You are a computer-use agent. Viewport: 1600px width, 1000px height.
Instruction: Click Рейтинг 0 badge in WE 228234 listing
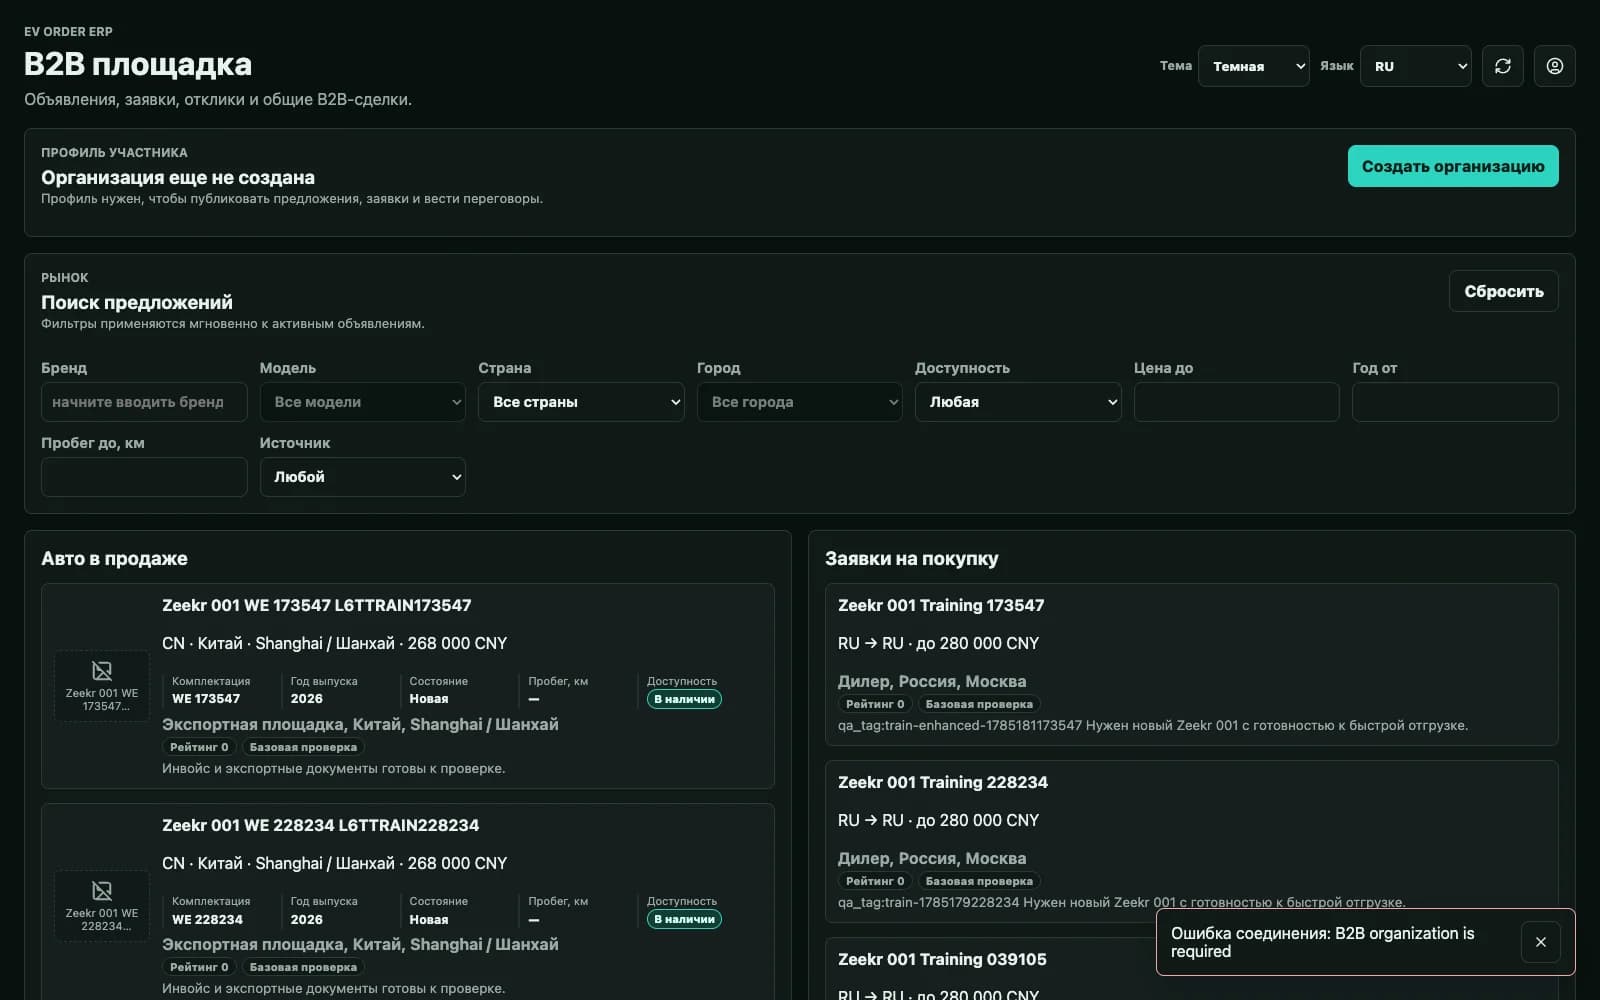pos(199,967)
